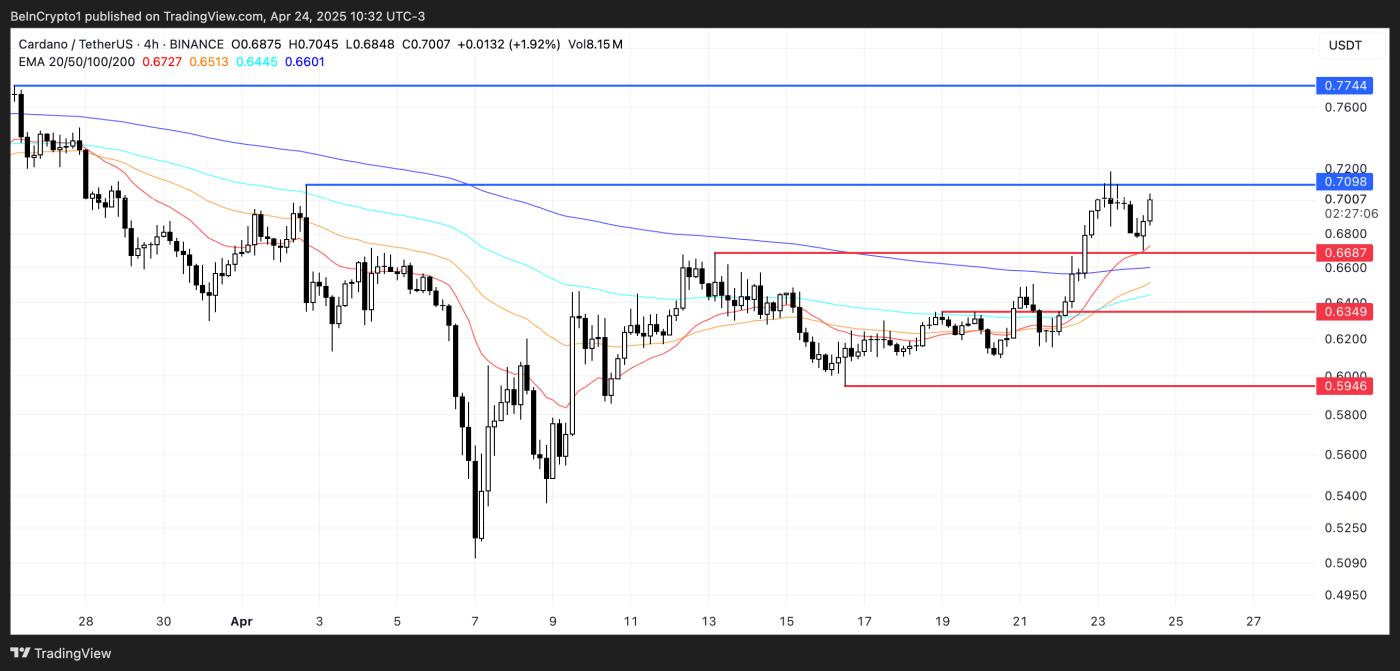Screen dimensions: 1400x671
Task: Click the red 0.6687 support price label
Action: pos(1344,254)
